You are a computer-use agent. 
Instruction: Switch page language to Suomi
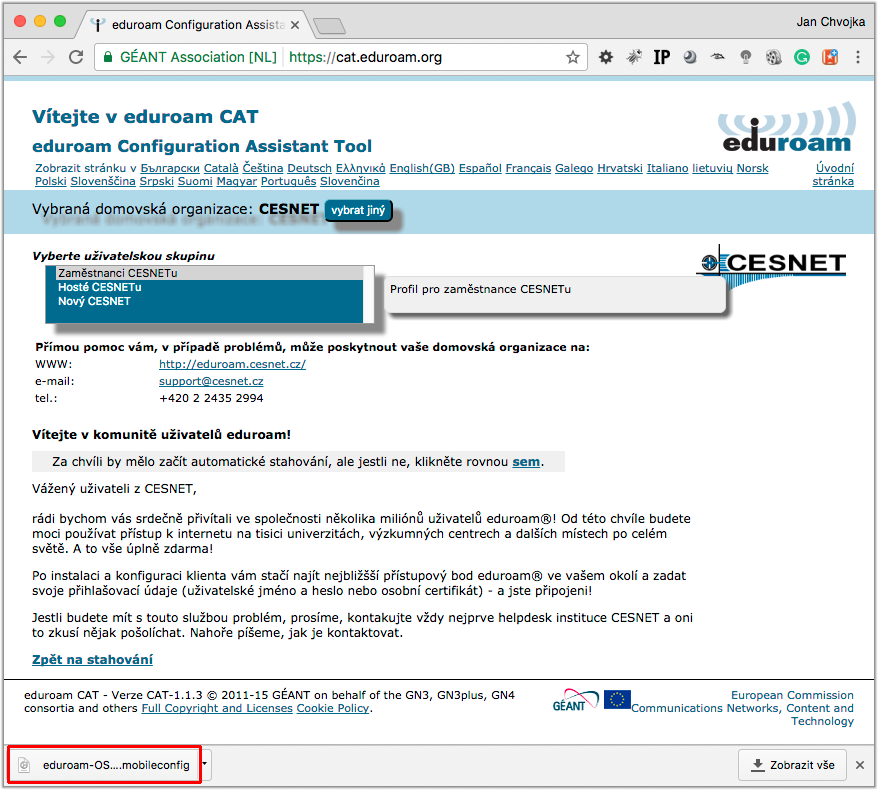195,181
